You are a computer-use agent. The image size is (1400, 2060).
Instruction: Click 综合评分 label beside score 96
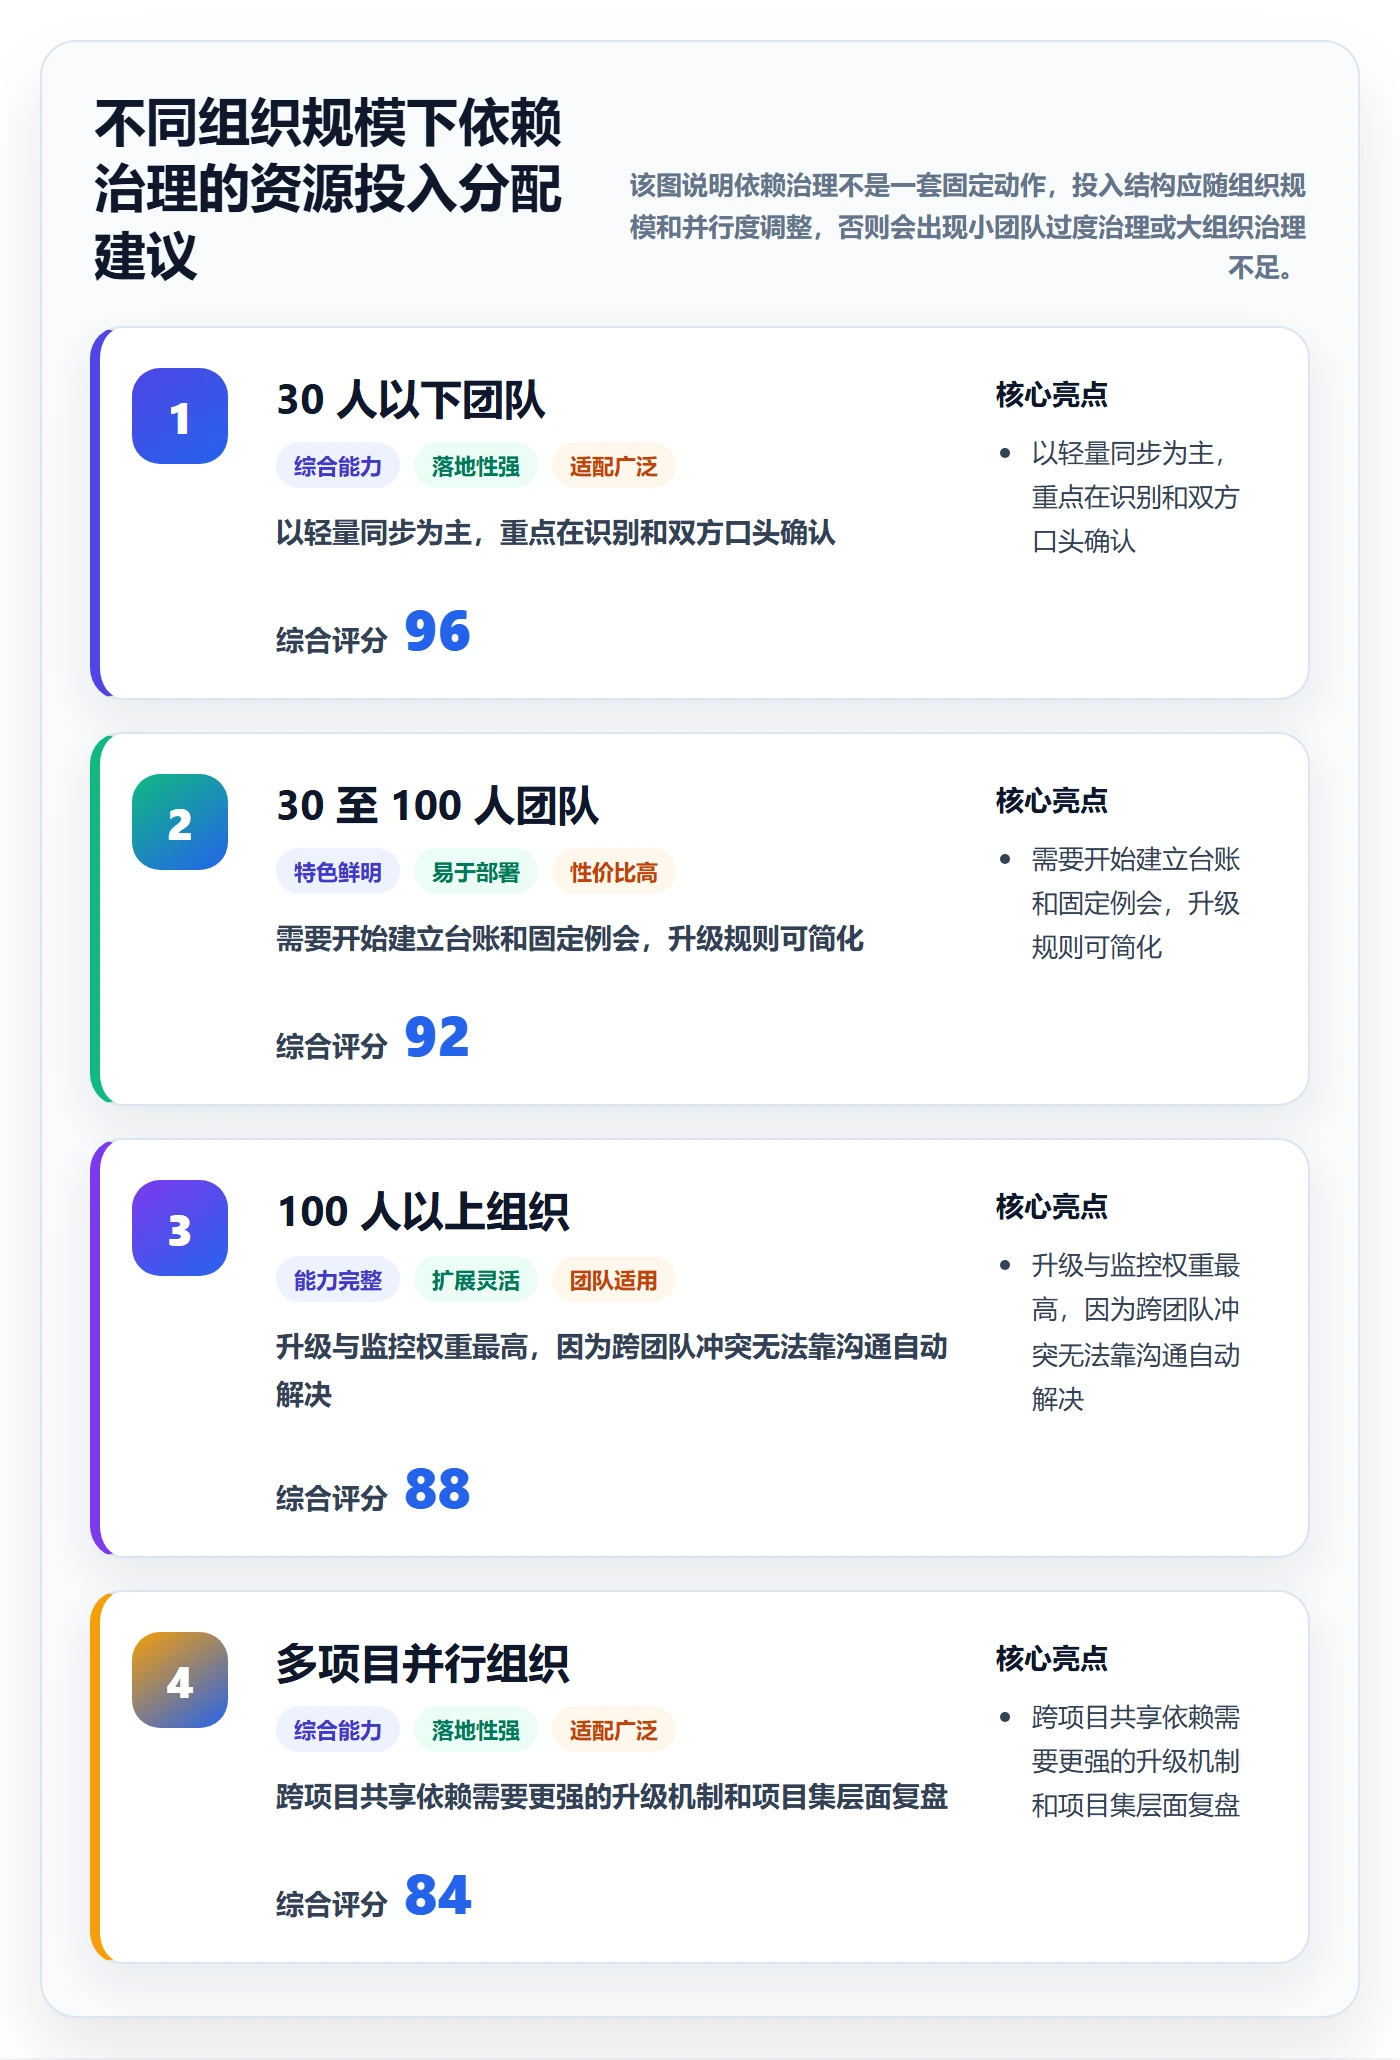point(332,641)
